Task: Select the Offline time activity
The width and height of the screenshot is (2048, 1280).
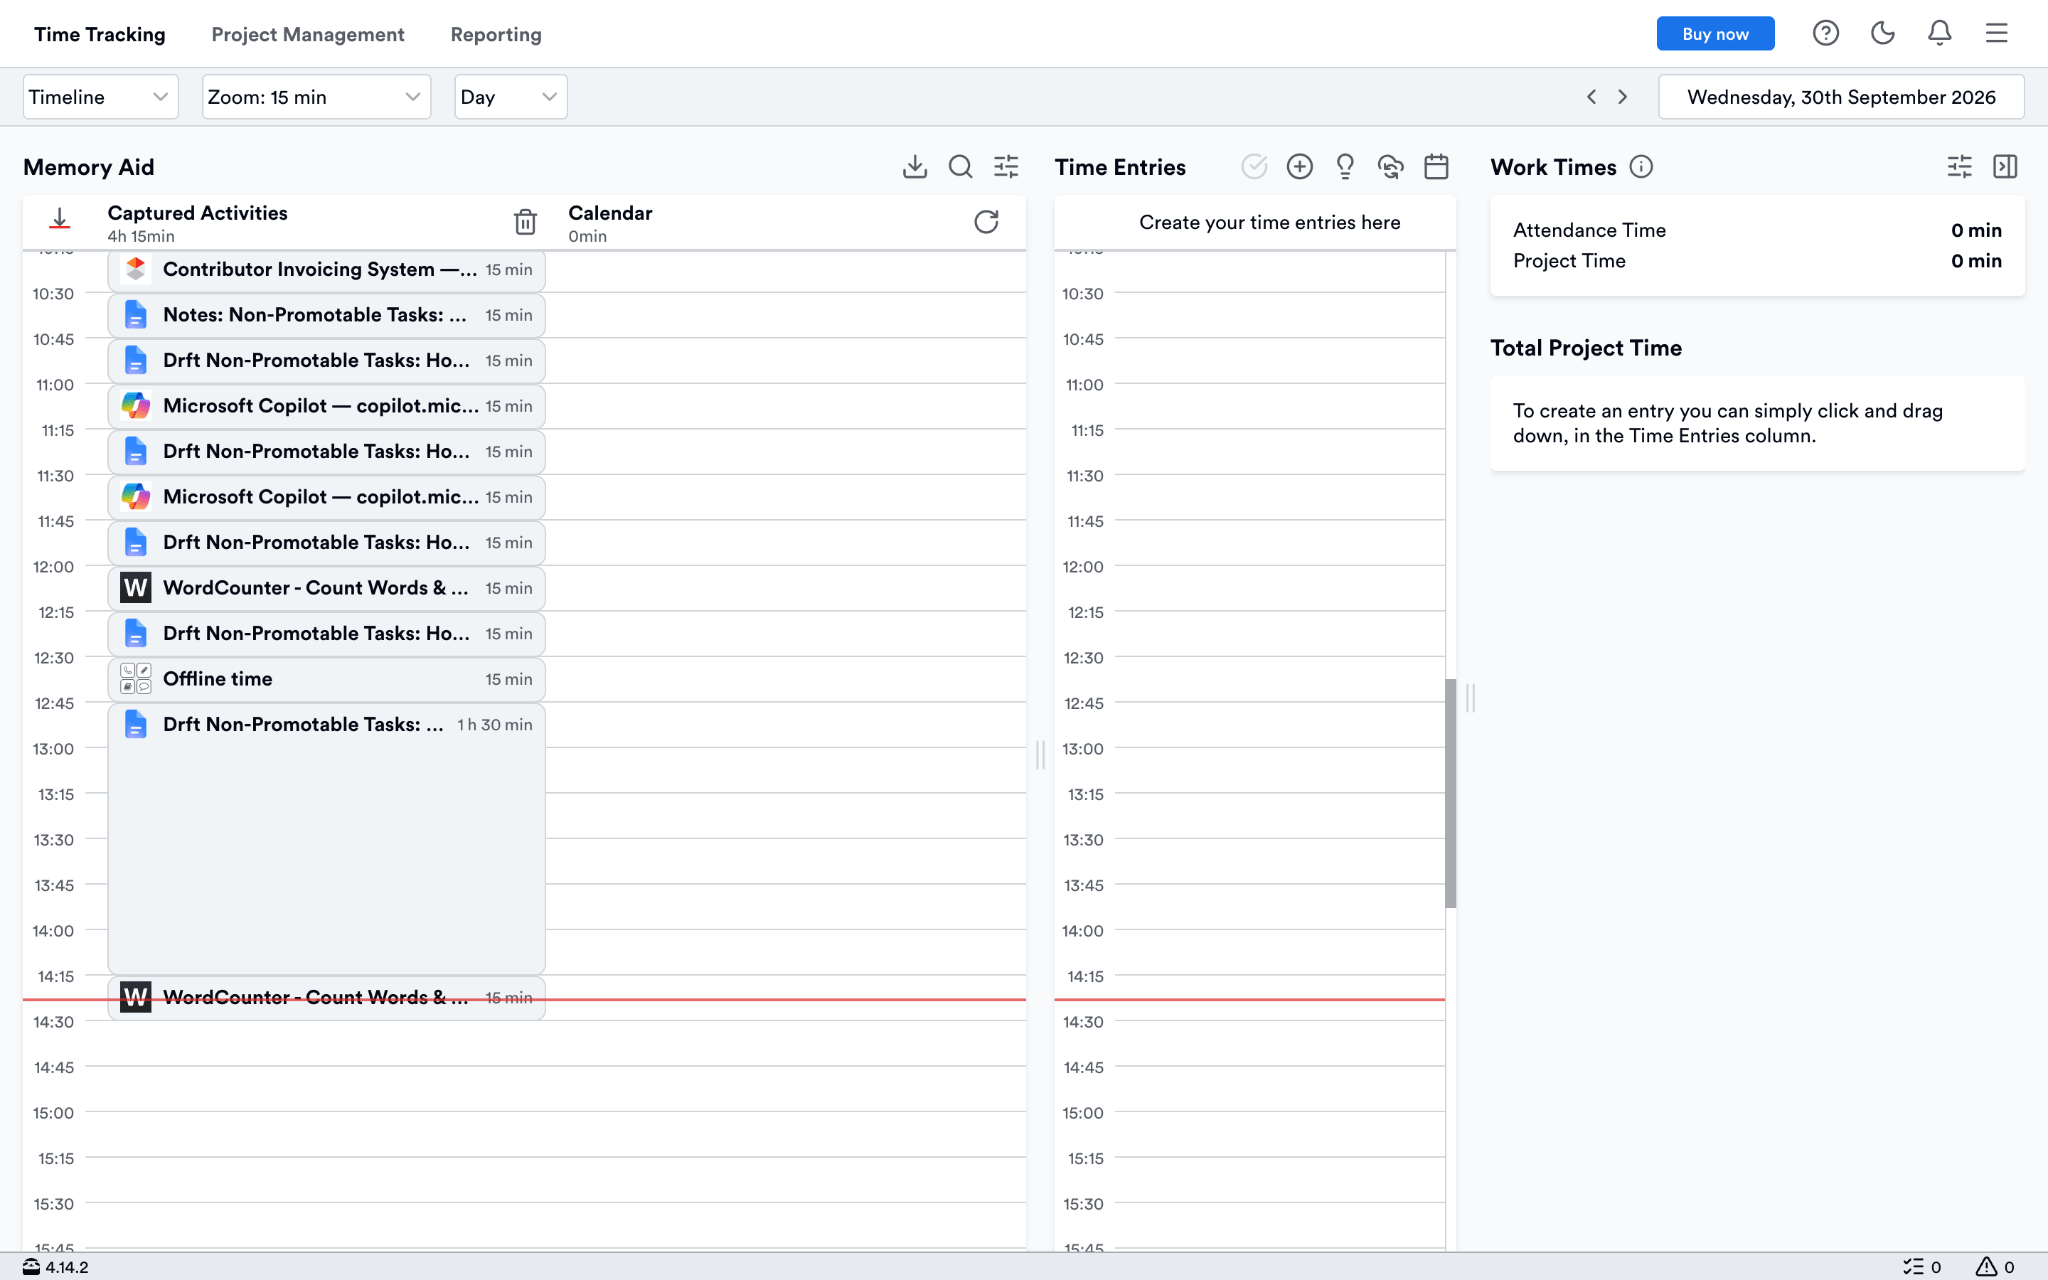Action: coord(326,679)
